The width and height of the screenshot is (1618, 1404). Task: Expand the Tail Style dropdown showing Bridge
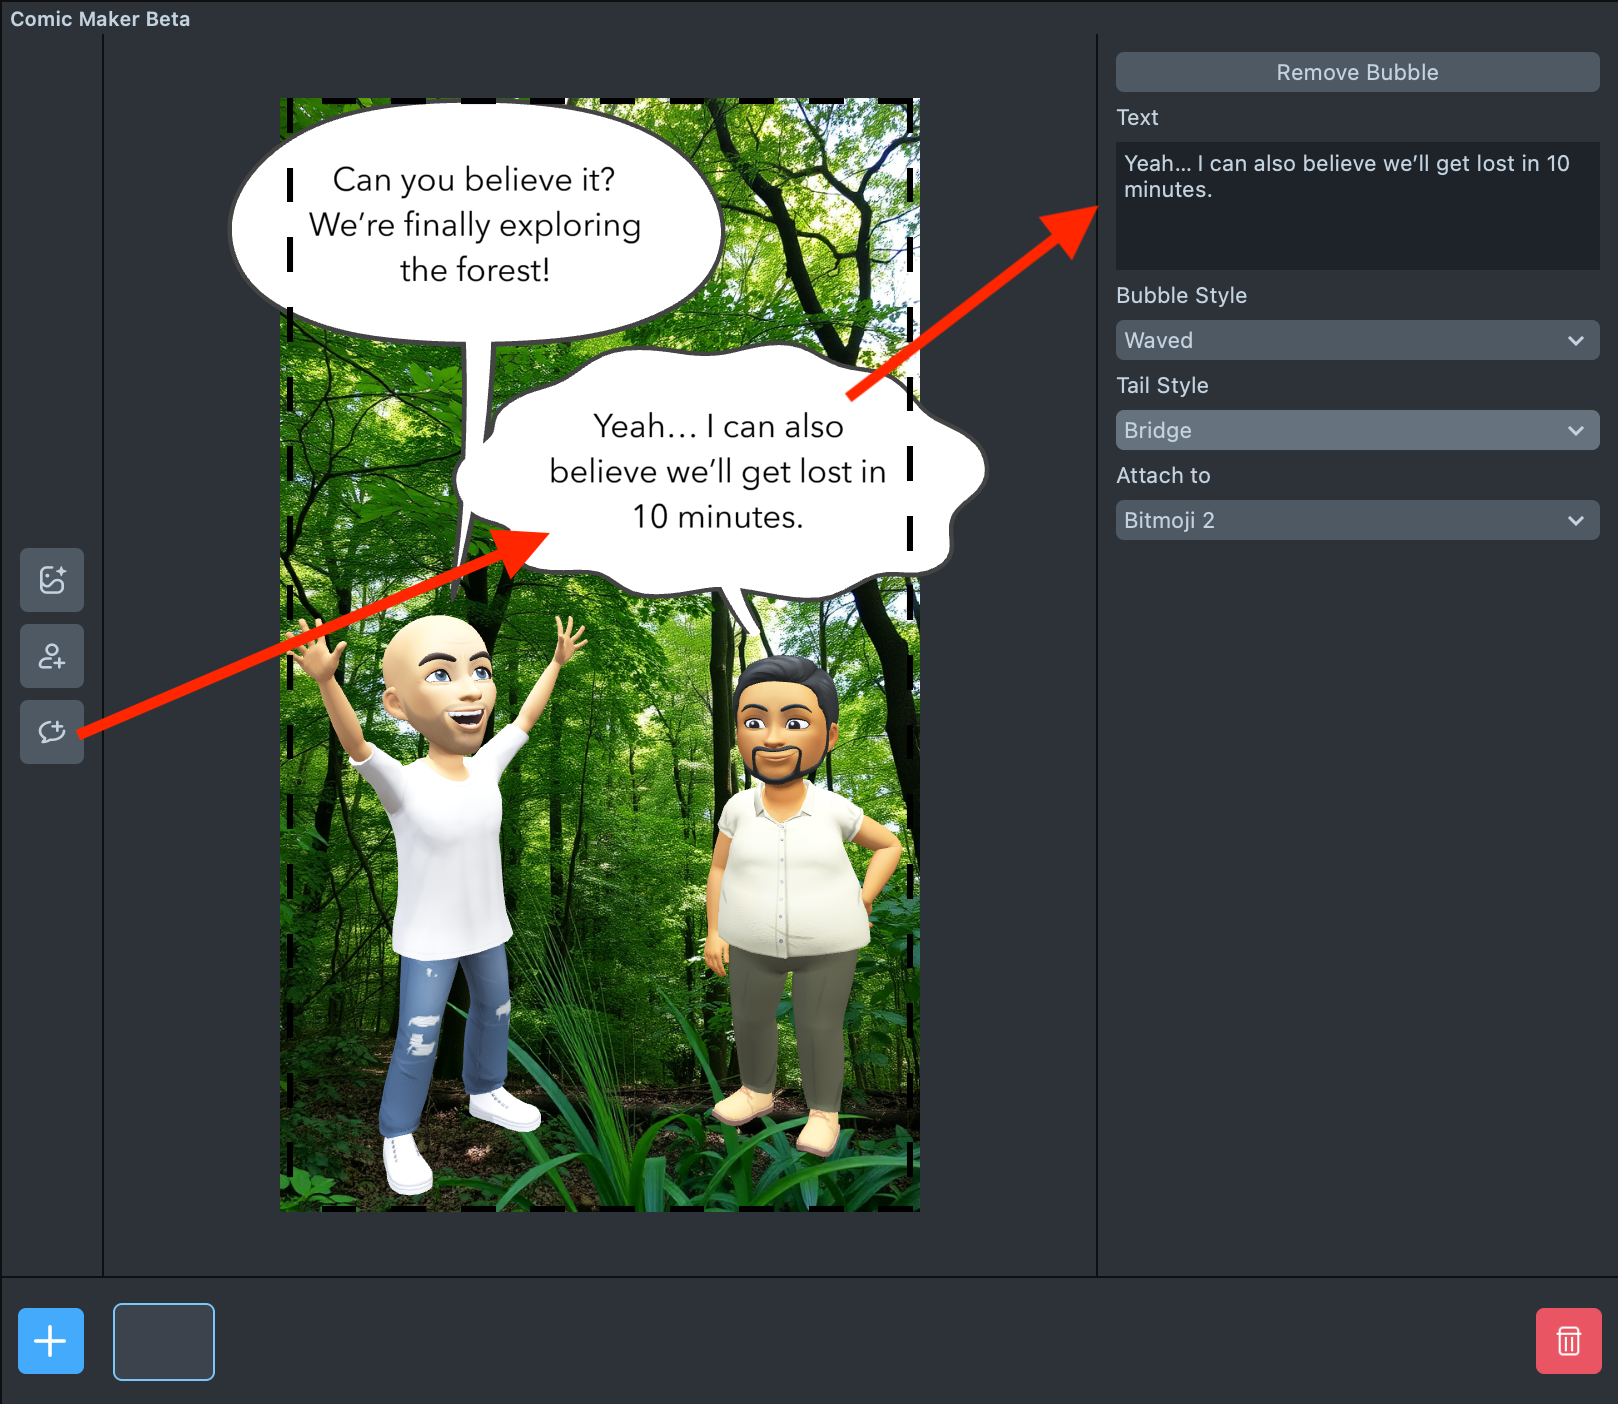point(1357,430)
